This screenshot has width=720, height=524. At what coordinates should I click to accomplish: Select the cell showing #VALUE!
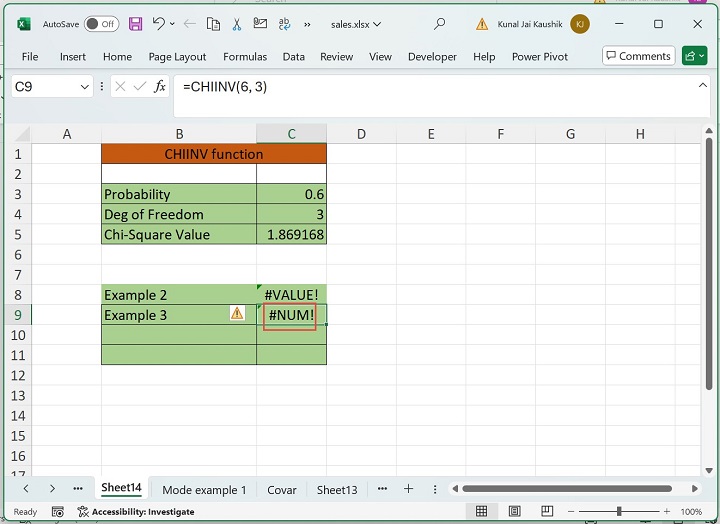pos(292,295)
